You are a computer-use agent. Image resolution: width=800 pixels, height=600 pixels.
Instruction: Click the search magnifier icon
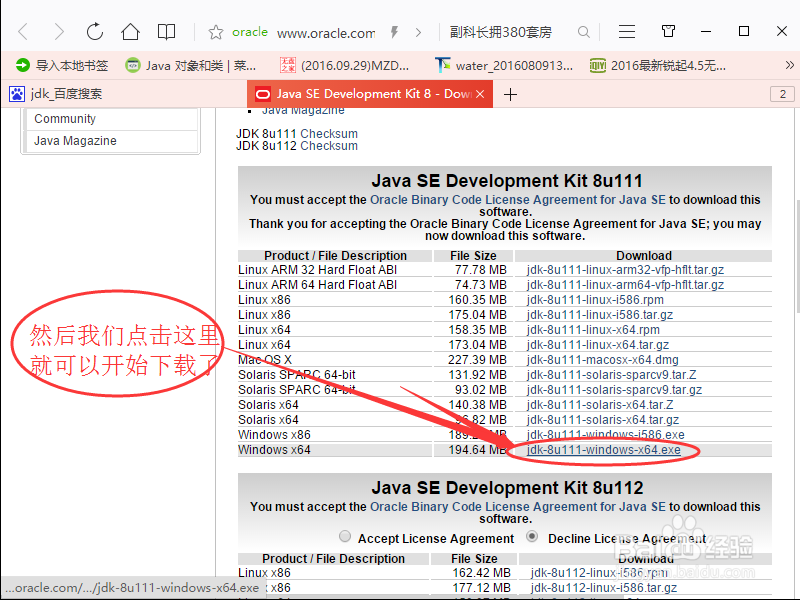click(584, 33)
